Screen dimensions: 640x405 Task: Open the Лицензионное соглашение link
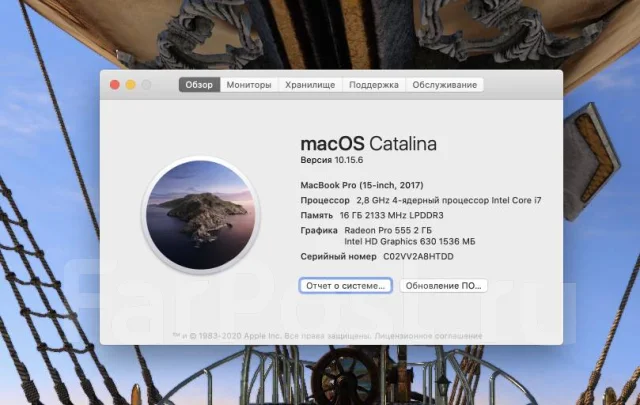pos(428,336)
